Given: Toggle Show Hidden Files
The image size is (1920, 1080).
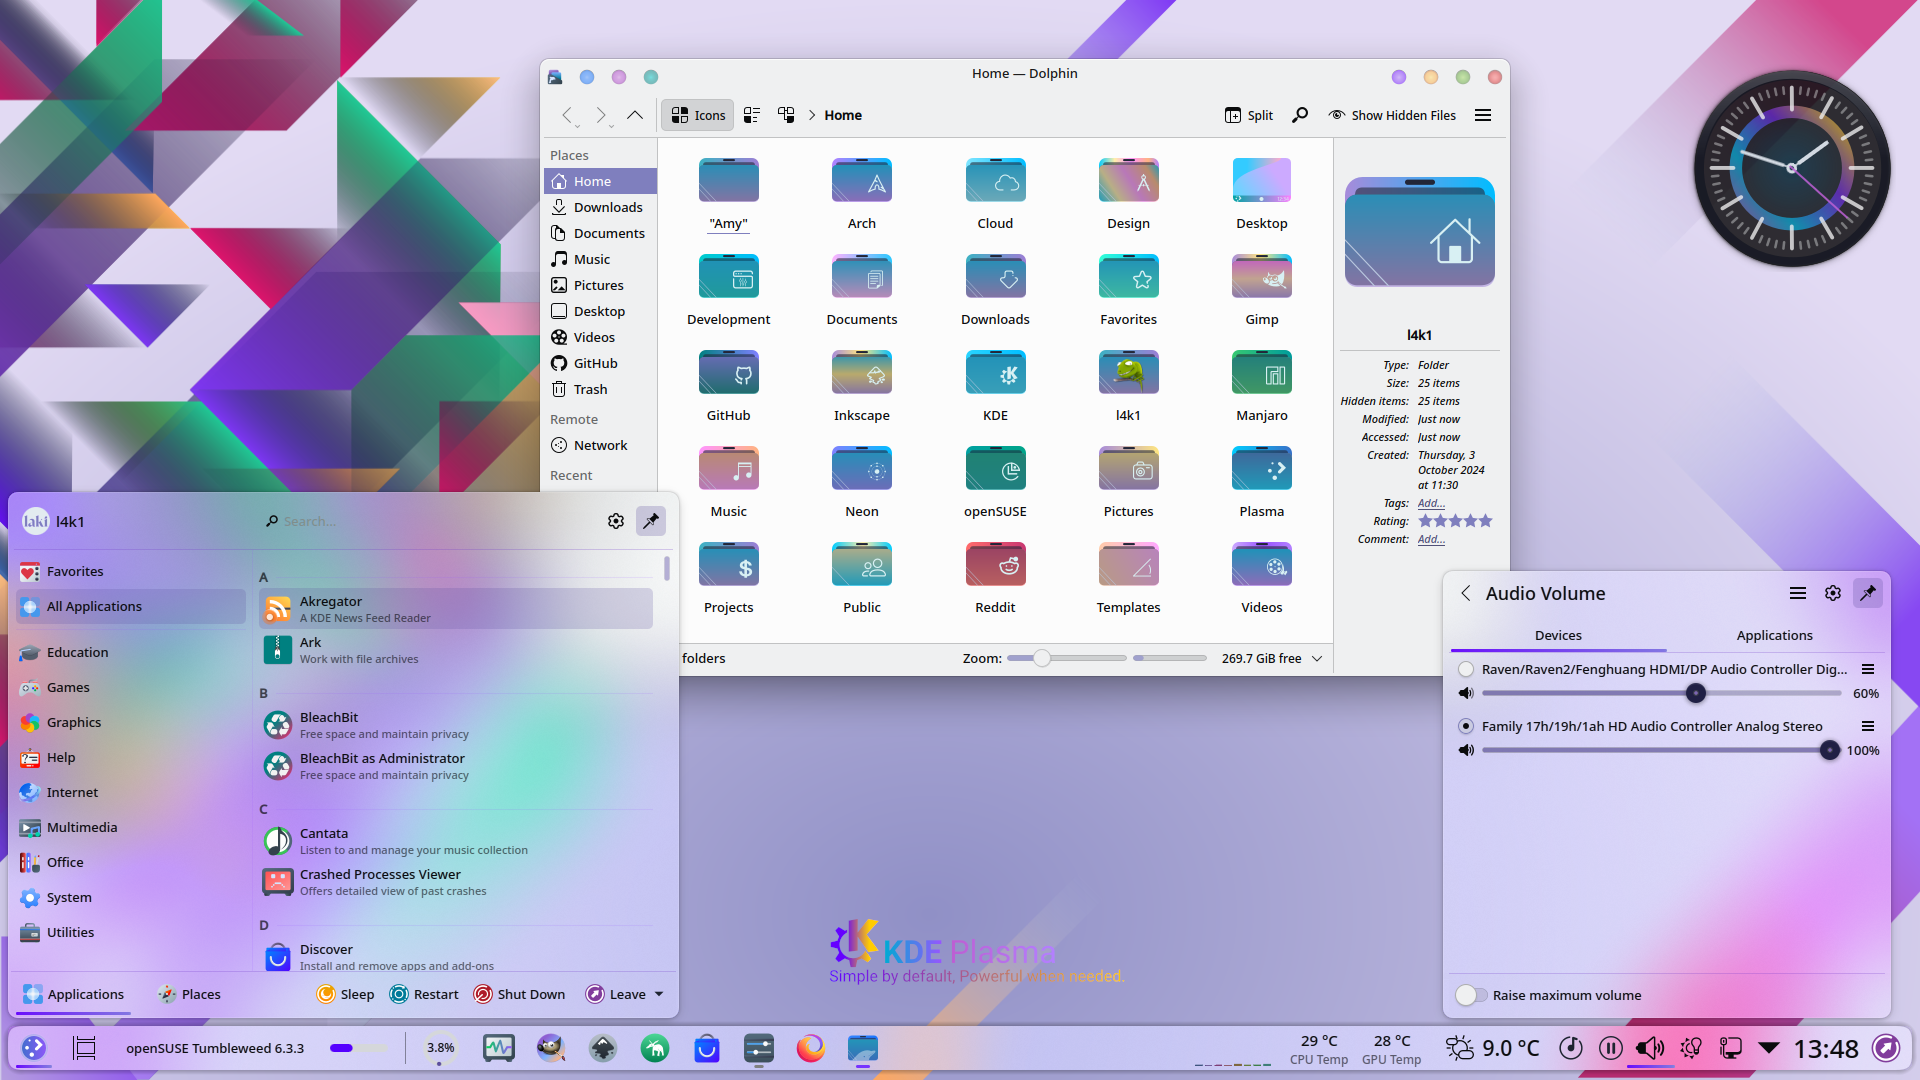Looking at the screenshot, I should 1392,115.
